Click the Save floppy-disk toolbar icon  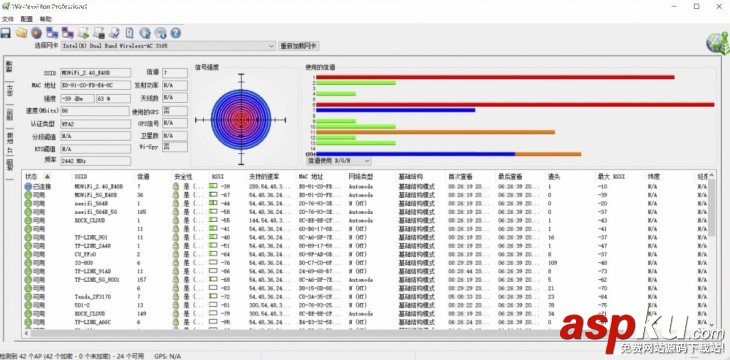(5, 33)
